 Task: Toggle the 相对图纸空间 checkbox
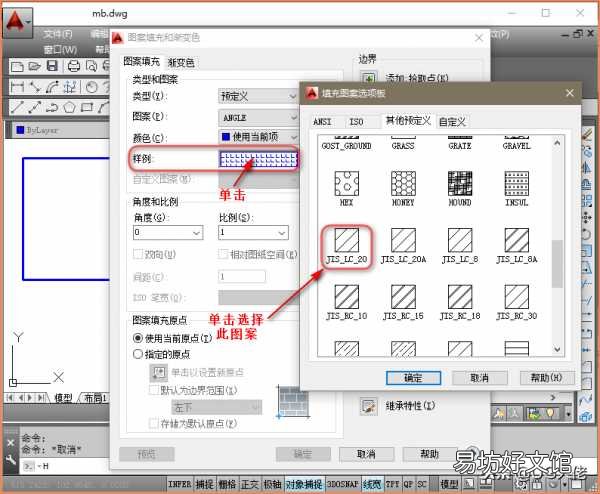pyautogui.click(x=223, y=254)
